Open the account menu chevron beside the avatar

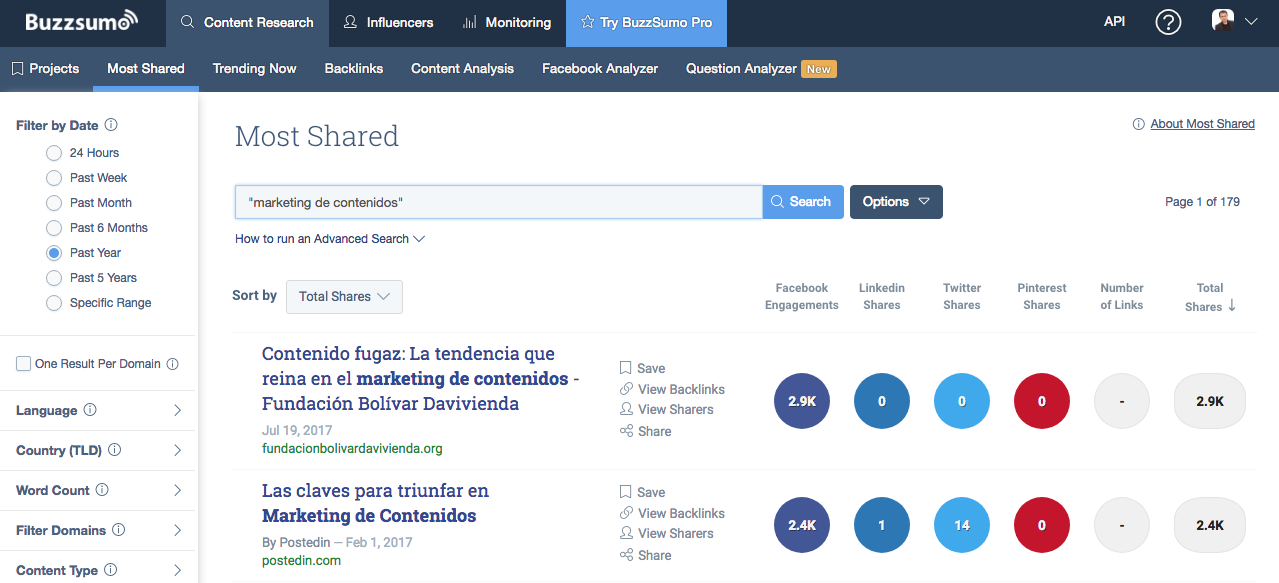click(x=1250, y=21)
